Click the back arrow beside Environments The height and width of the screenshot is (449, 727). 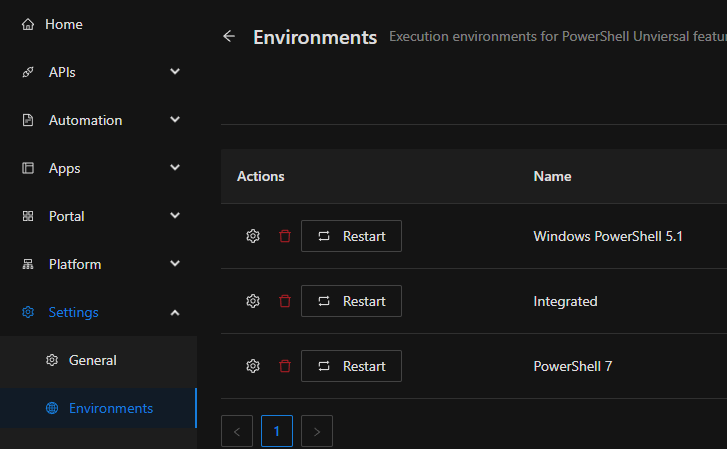click(x=229, y=37)
